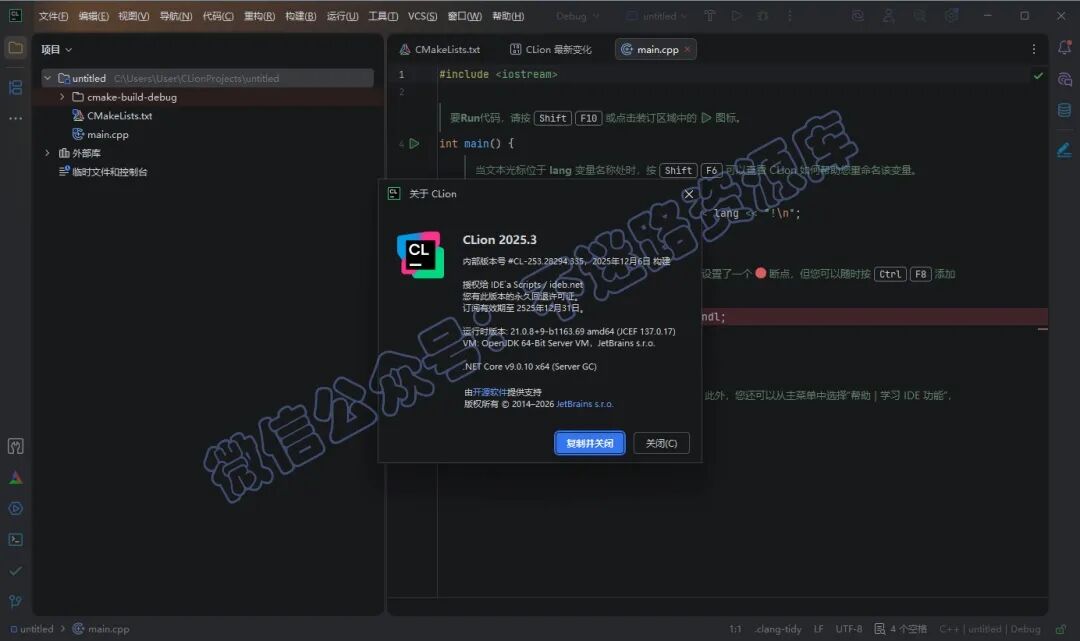1080x641 pixels.
Task: Click the Debug bug icon in toolbar
Action: (762, 16)
